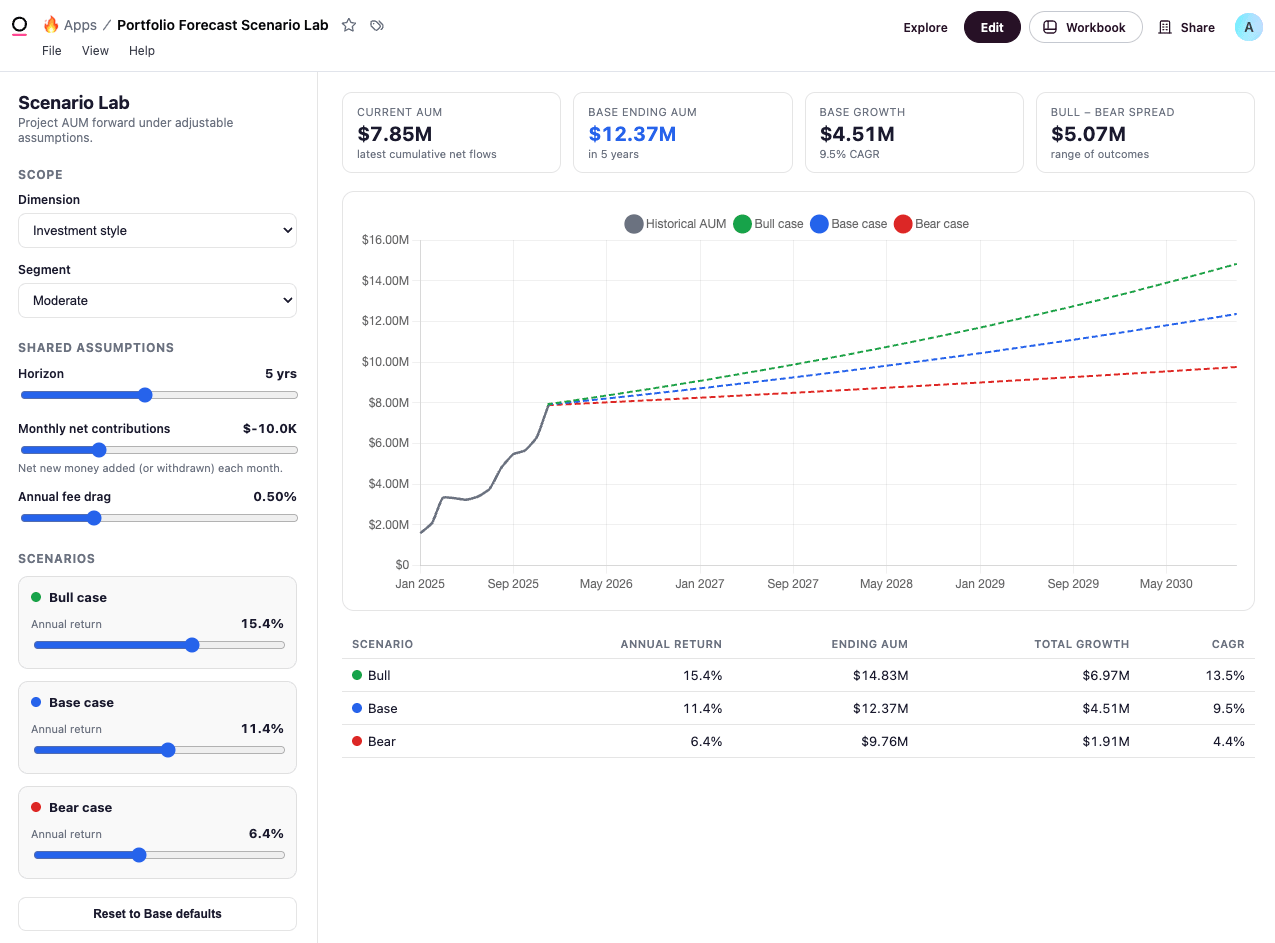The image size is (1275, 943).
Task: Click the Bull case annual return slider
Action: click(x=159, y=645)
